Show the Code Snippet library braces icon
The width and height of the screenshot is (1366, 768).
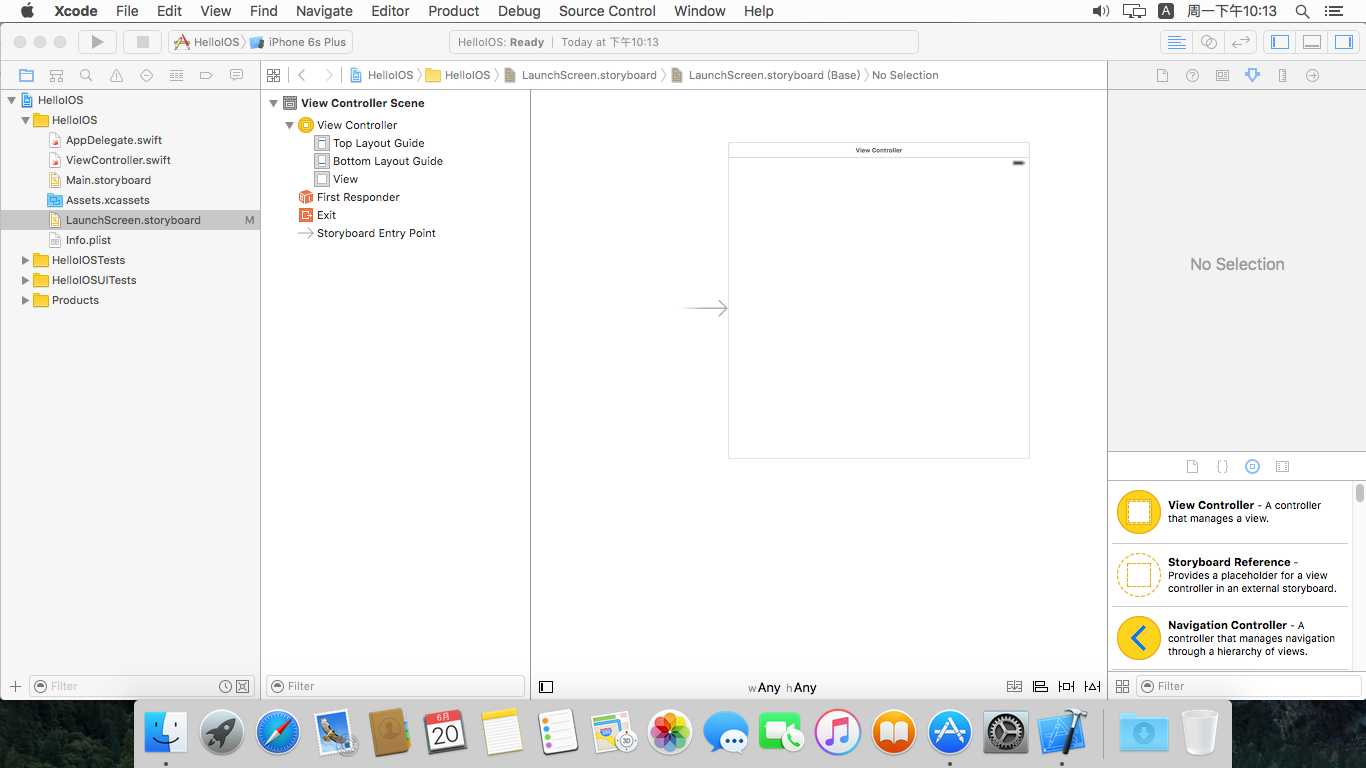pyautogui.click(x=1222, y=466)
